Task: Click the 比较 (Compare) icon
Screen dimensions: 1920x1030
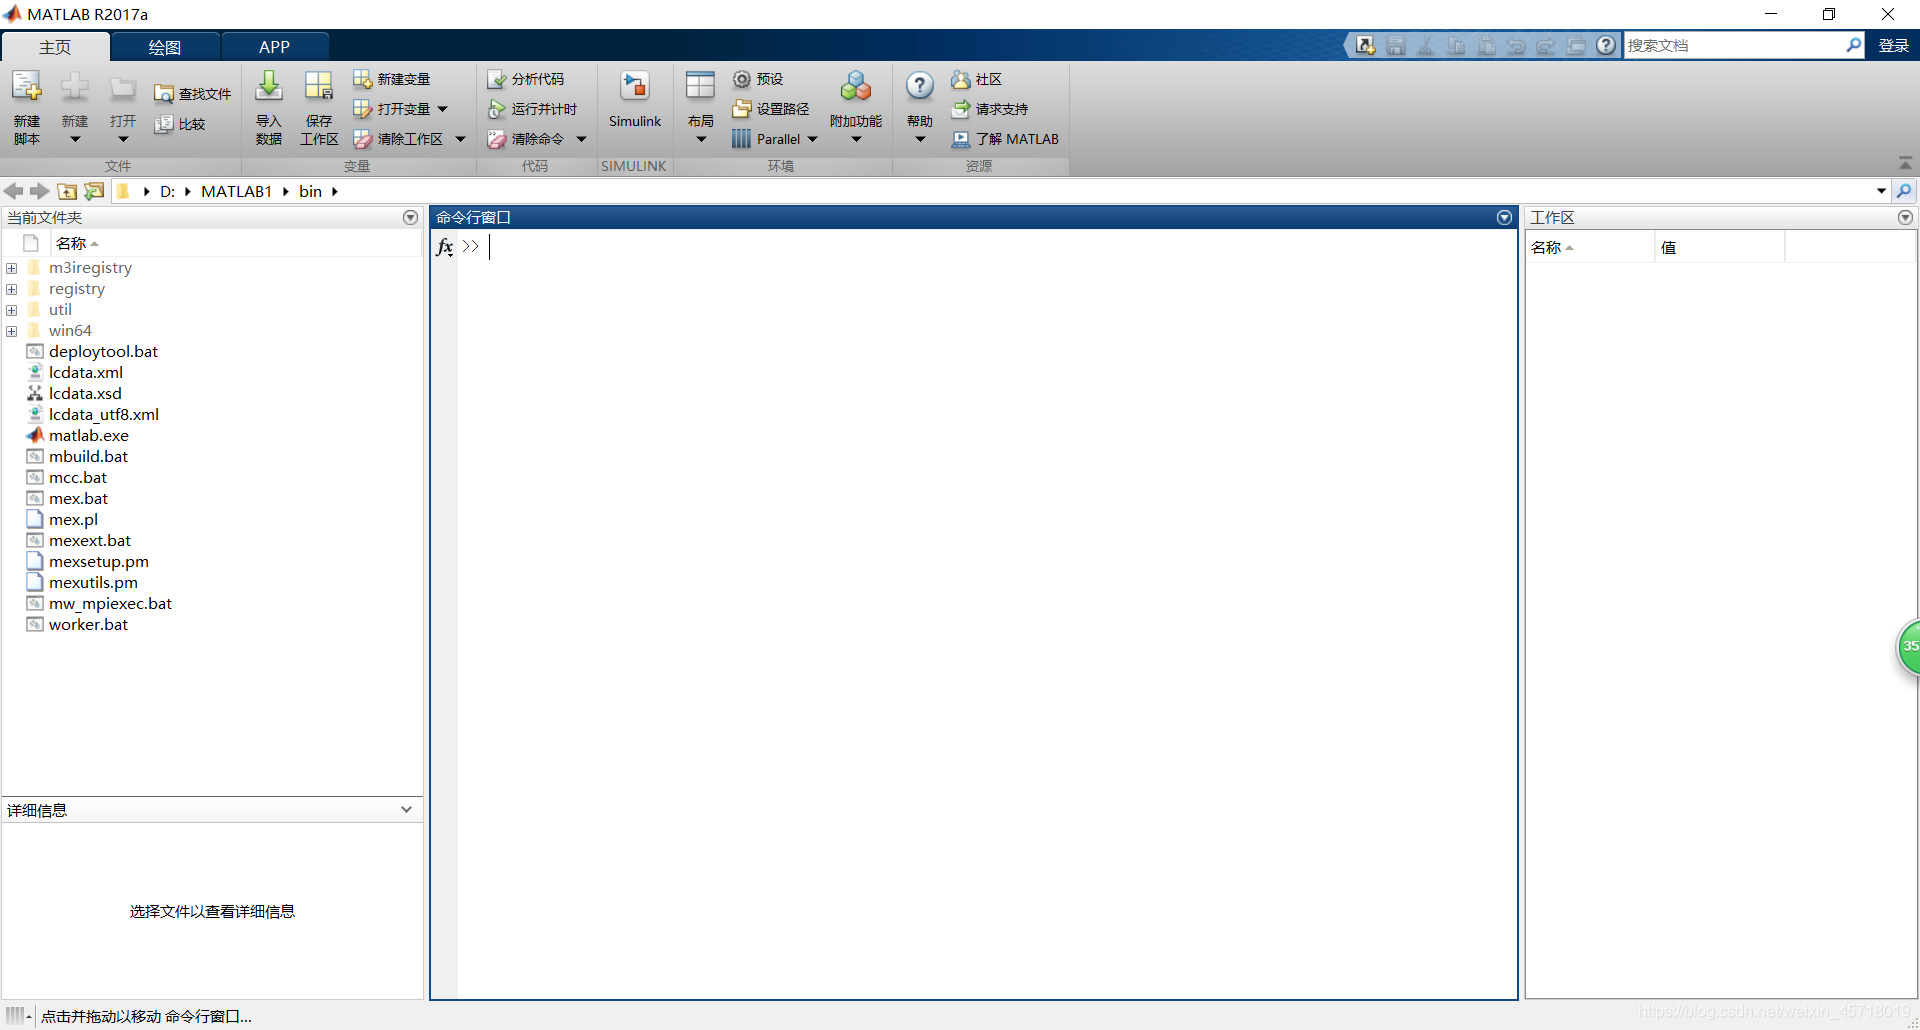Action: pos(164,124)
